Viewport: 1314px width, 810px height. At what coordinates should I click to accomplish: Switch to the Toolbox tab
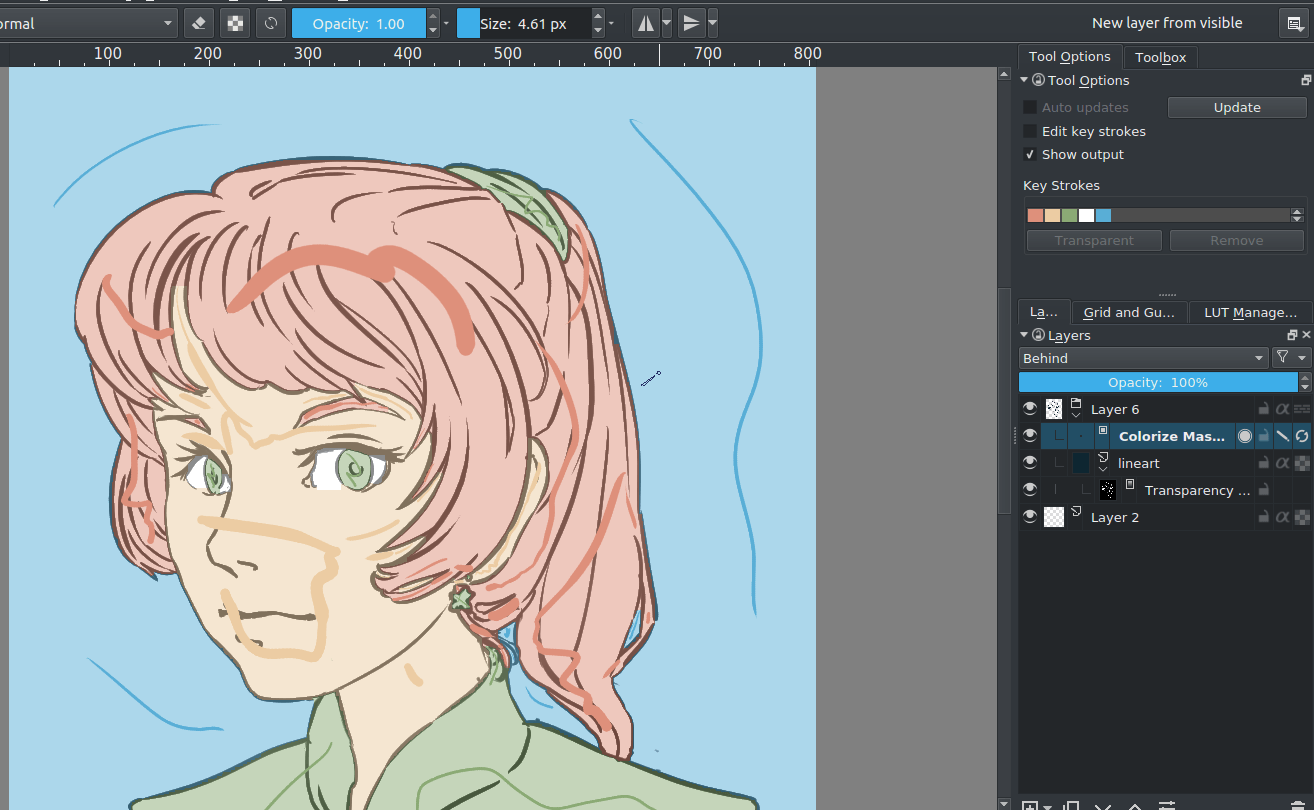[1159, 57]
